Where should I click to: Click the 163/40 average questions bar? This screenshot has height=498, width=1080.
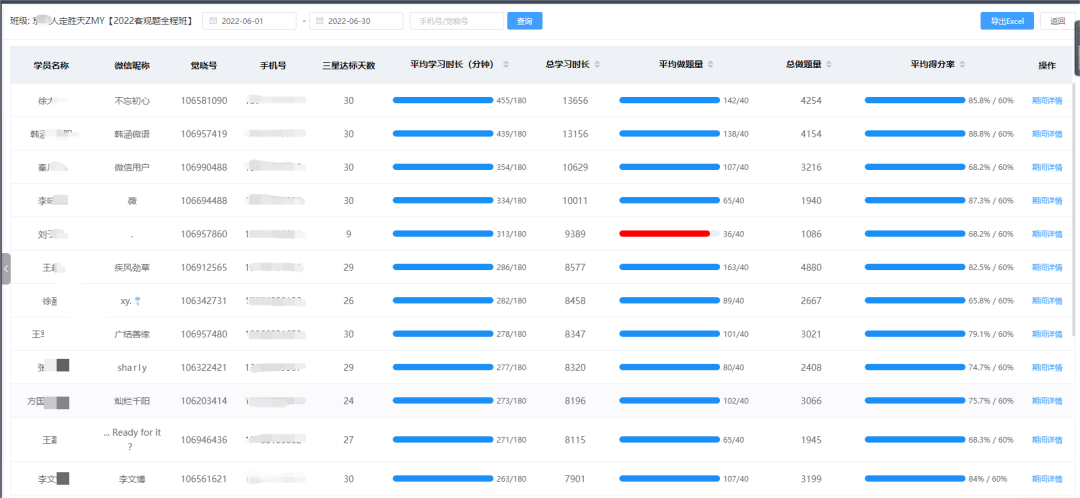pos(669,267)
